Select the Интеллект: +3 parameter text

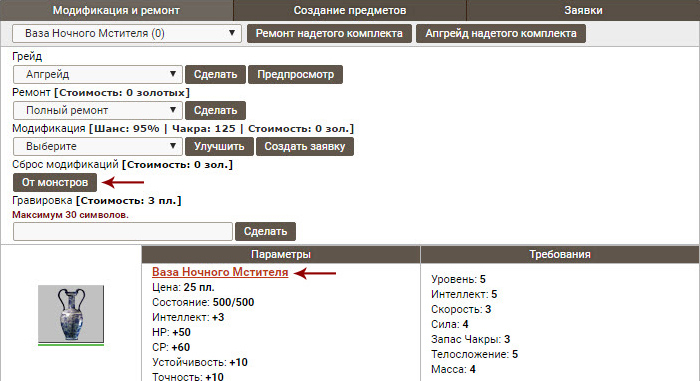point(188,318)
